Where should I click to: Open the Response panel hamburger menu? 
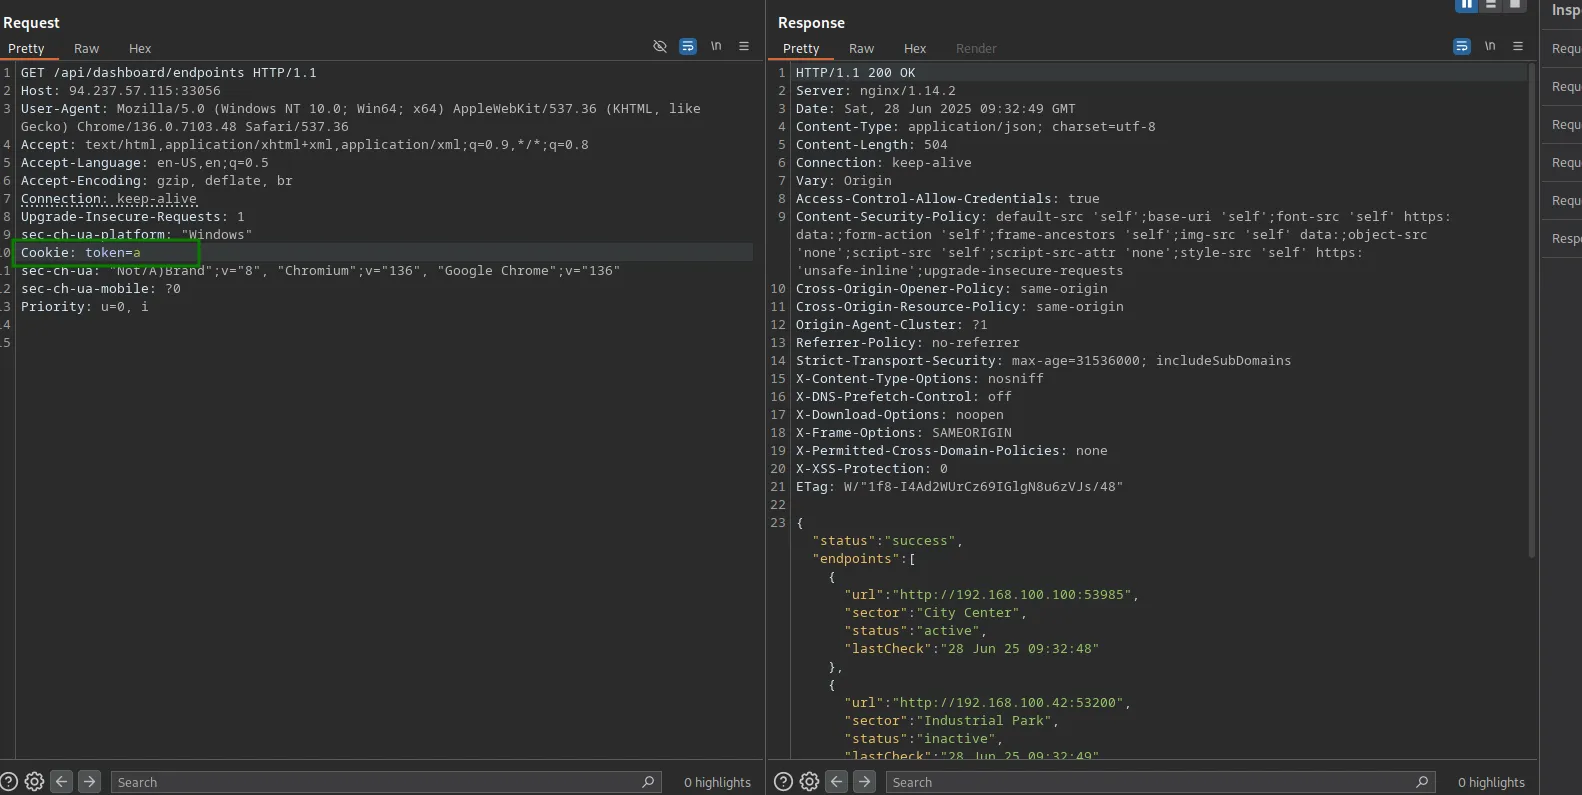(x=1518, y=47)
